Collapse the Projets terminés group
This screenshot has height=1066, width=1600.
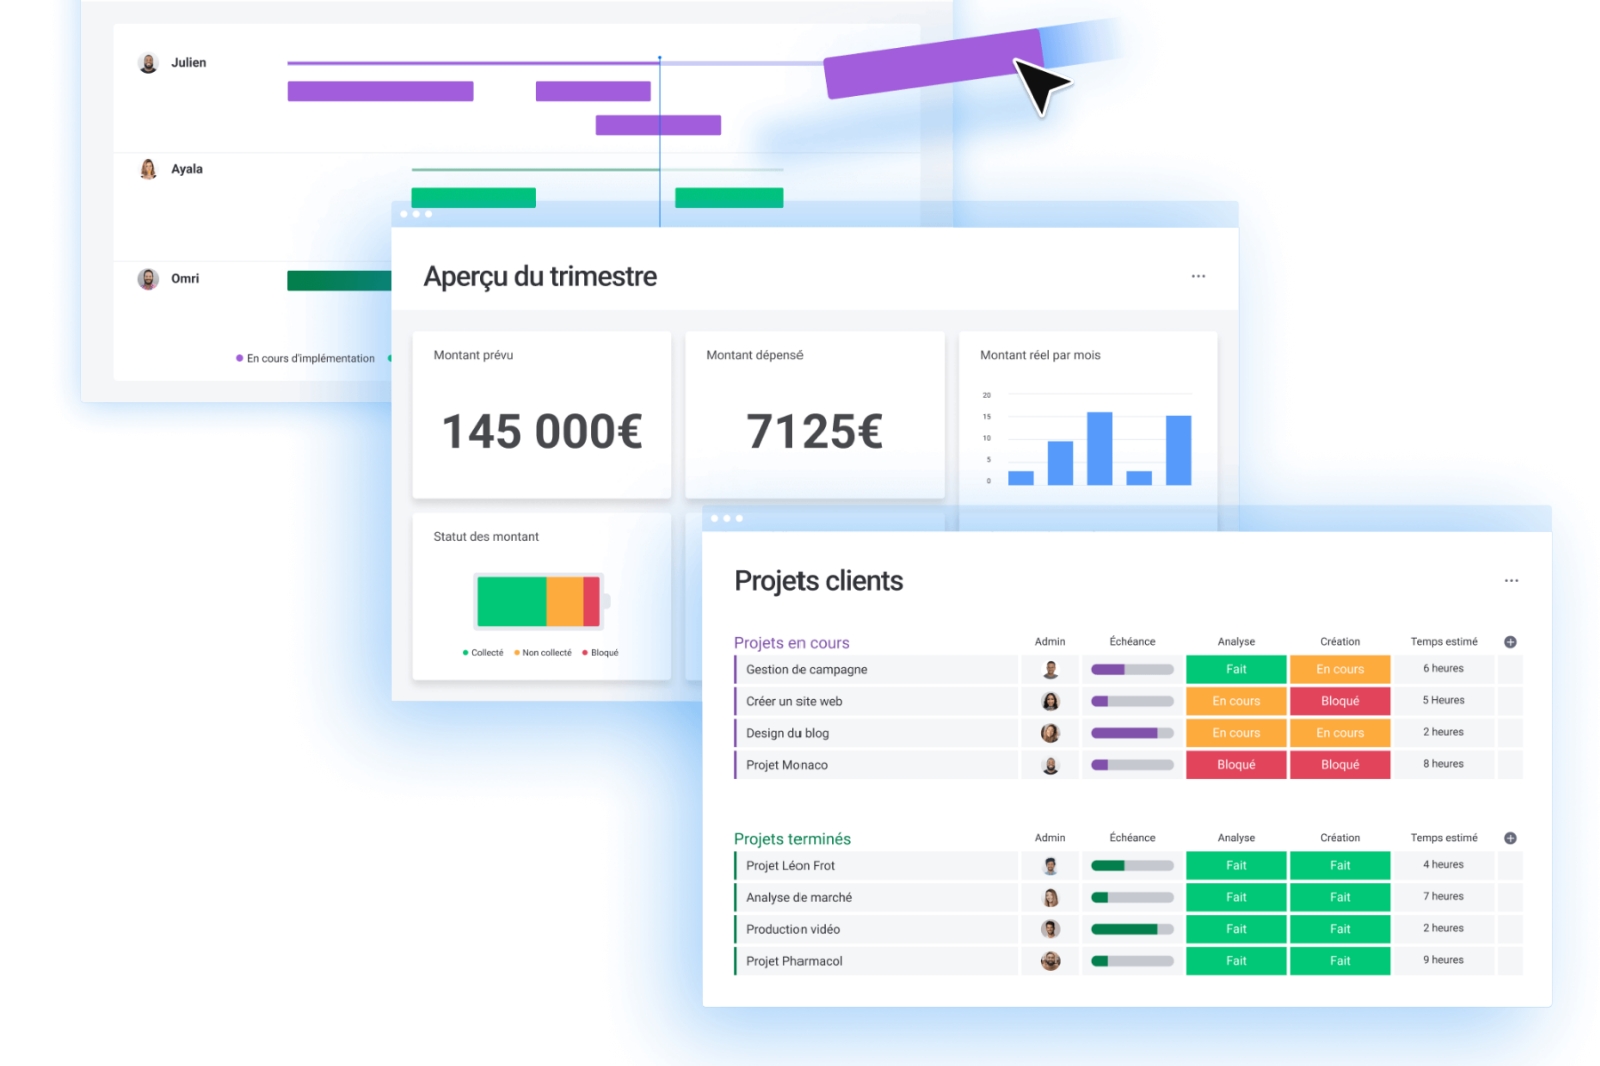coord(792,839)
